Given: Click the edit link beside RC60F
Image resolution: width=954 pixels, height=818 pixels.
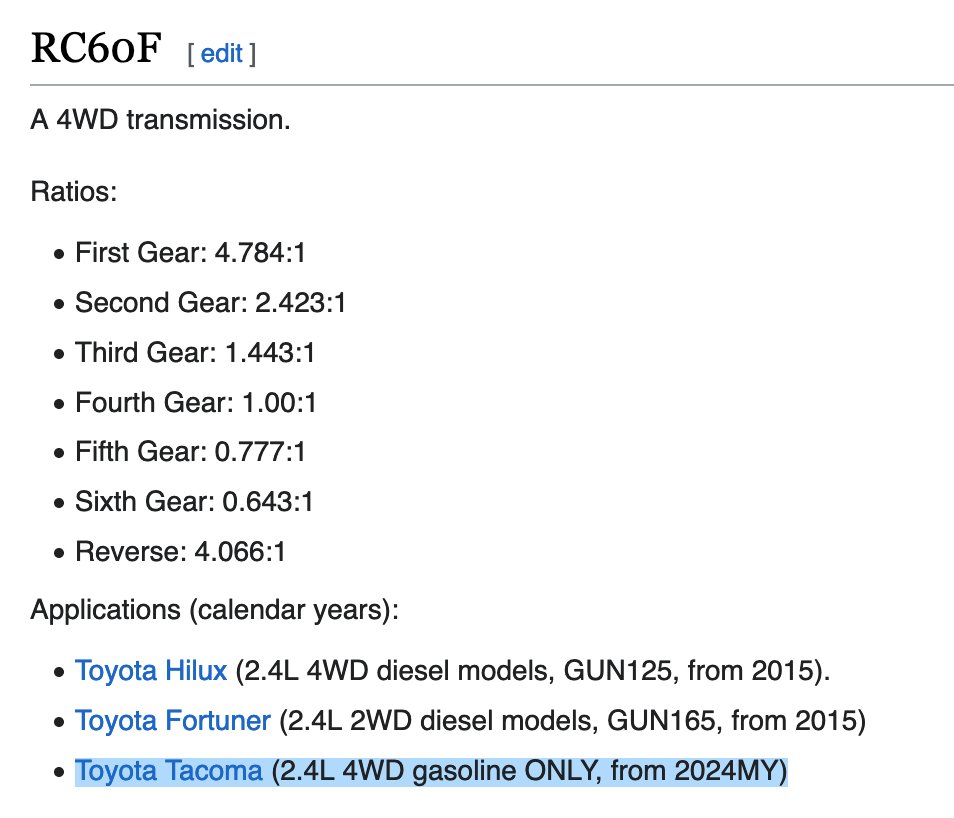Looking at the screenshot, I should coord(222,53).
